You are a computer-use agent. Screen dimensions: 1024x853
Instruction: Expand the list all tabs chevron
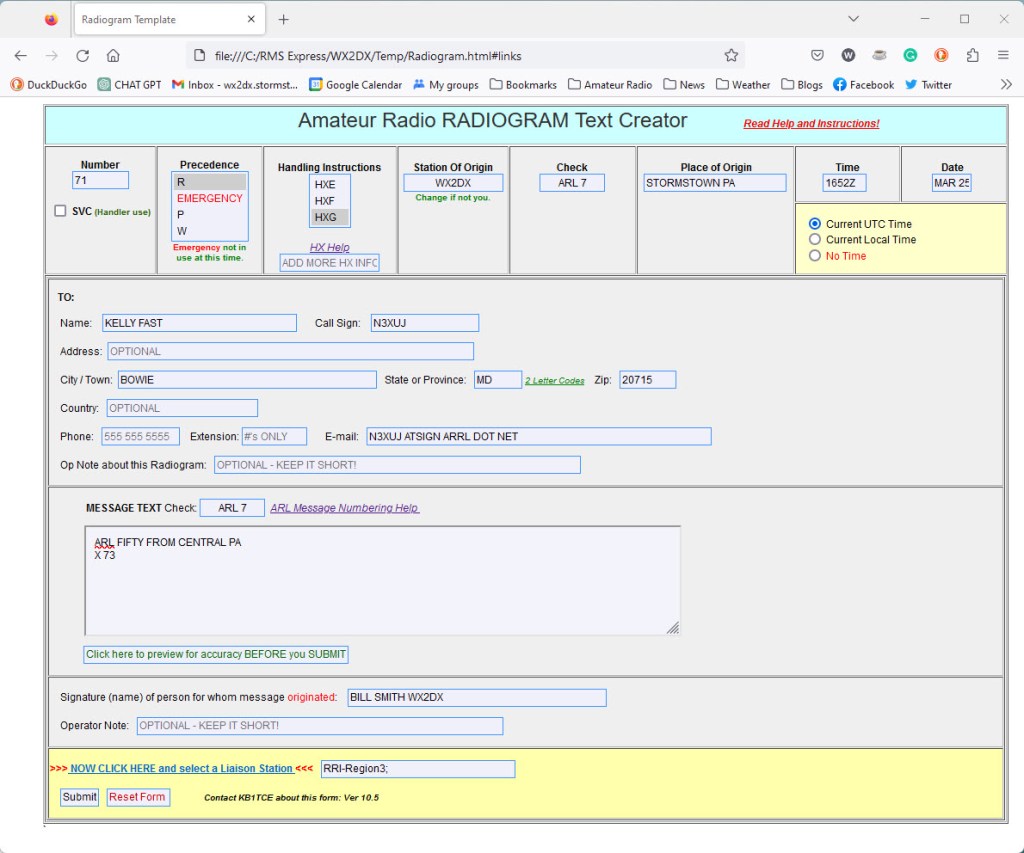[853, 19]
